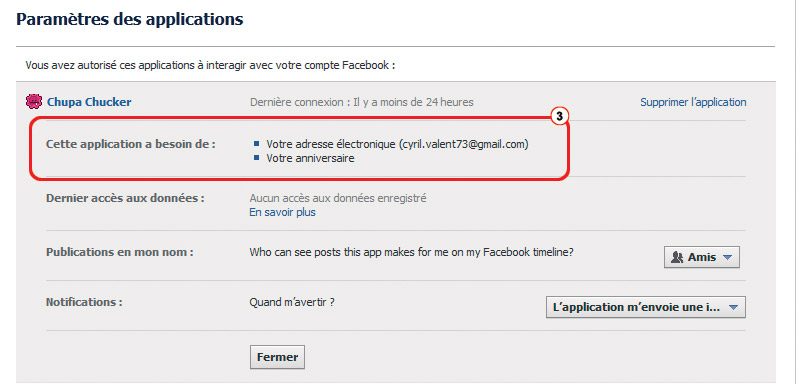The width and height of the screenshot is (809, 384).
Task: Click the Notifications label
Action: tap(84, 302)
